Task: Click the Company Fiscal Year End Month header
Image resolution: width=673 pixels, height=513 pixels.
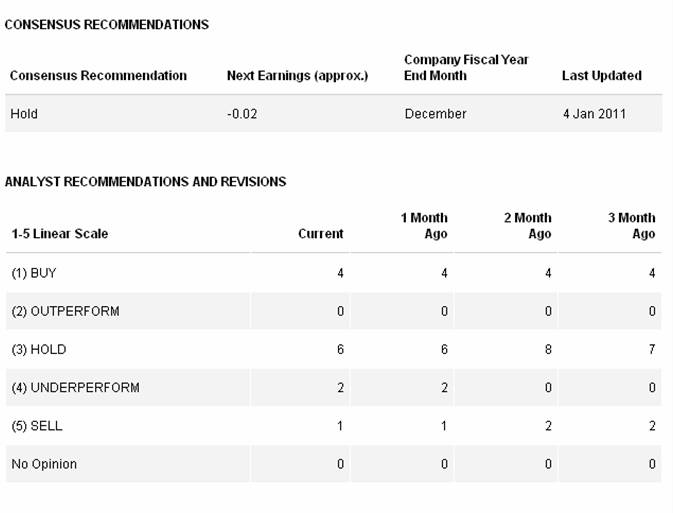Action: (466, 68)
